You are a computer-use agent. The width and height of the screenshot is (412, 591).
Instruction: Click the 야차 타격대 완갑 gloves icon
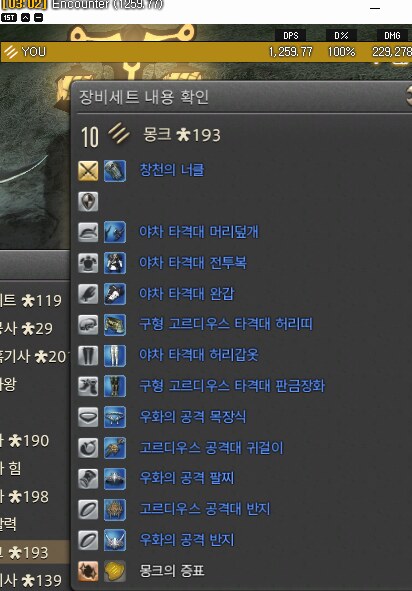(x=115, y=294)
